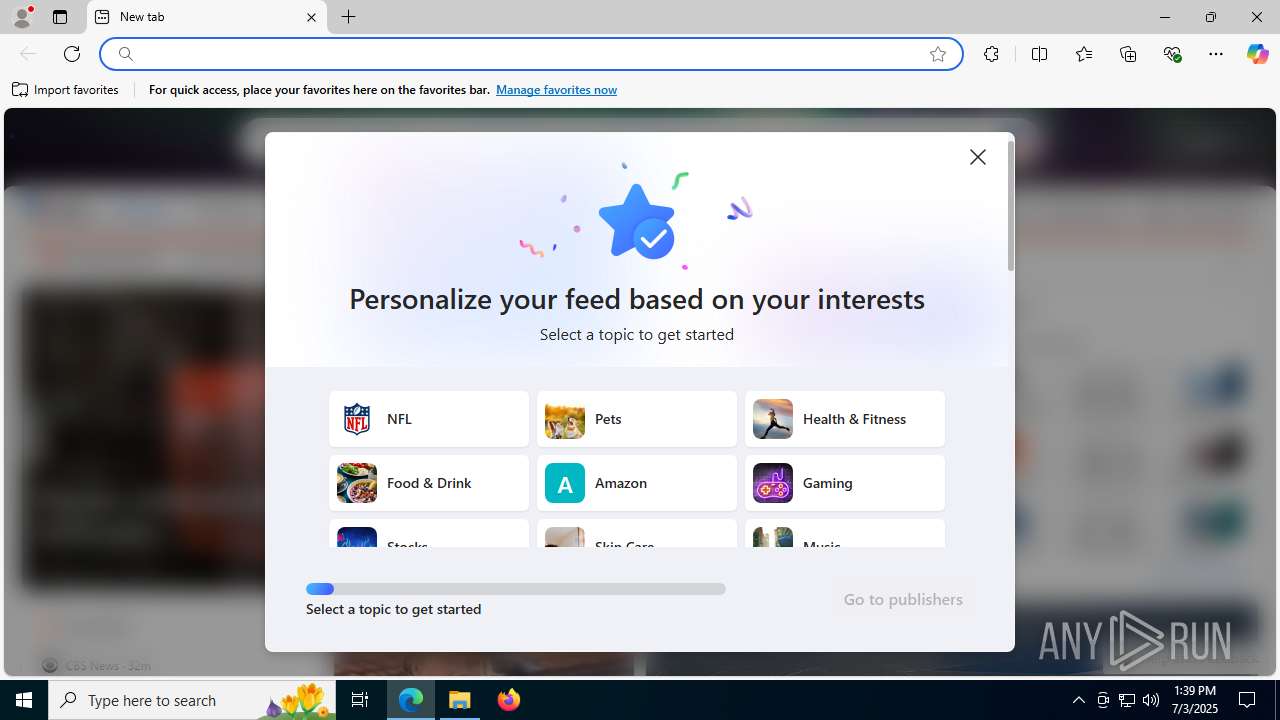Open the Windows Start menu
Screen dimensions: 1280x720
(x=24, y=700)
